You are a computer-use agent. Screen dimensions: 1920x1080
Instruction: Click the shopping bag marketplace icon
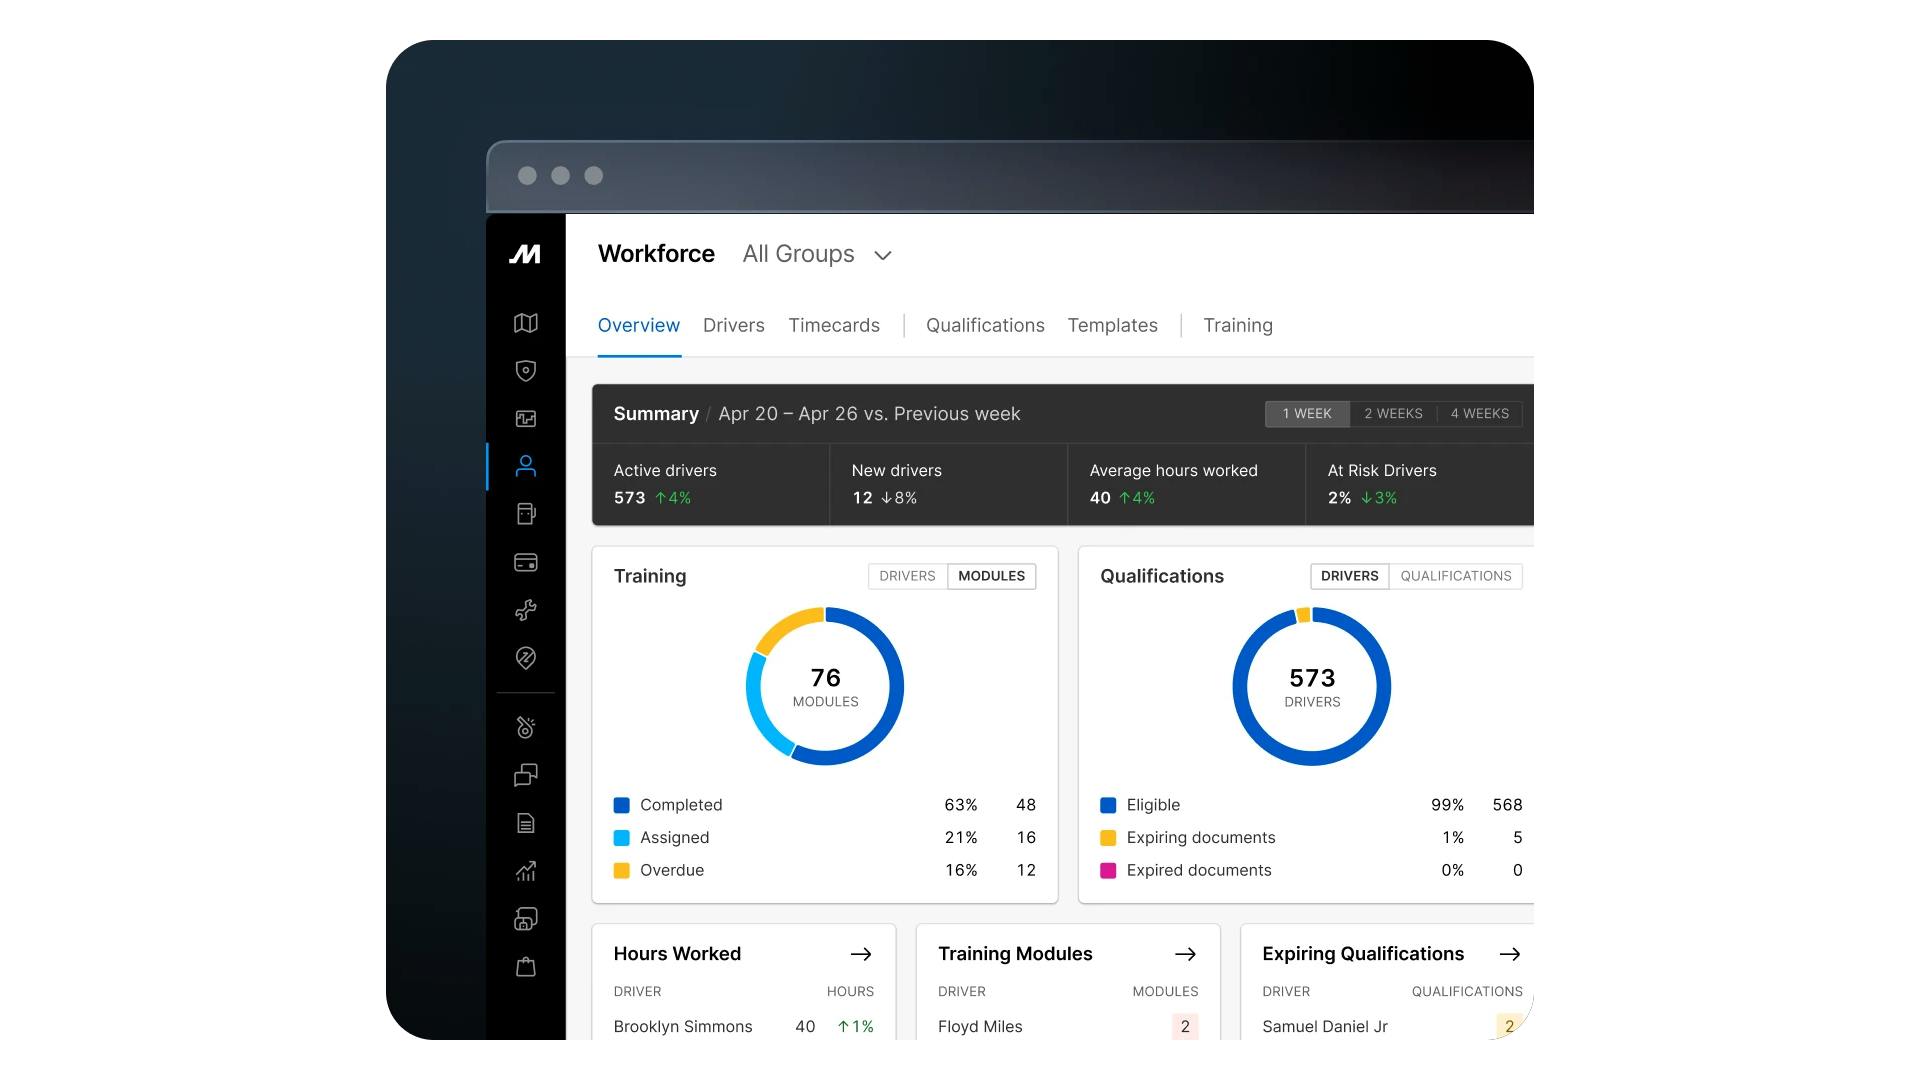tap(525, 967)
